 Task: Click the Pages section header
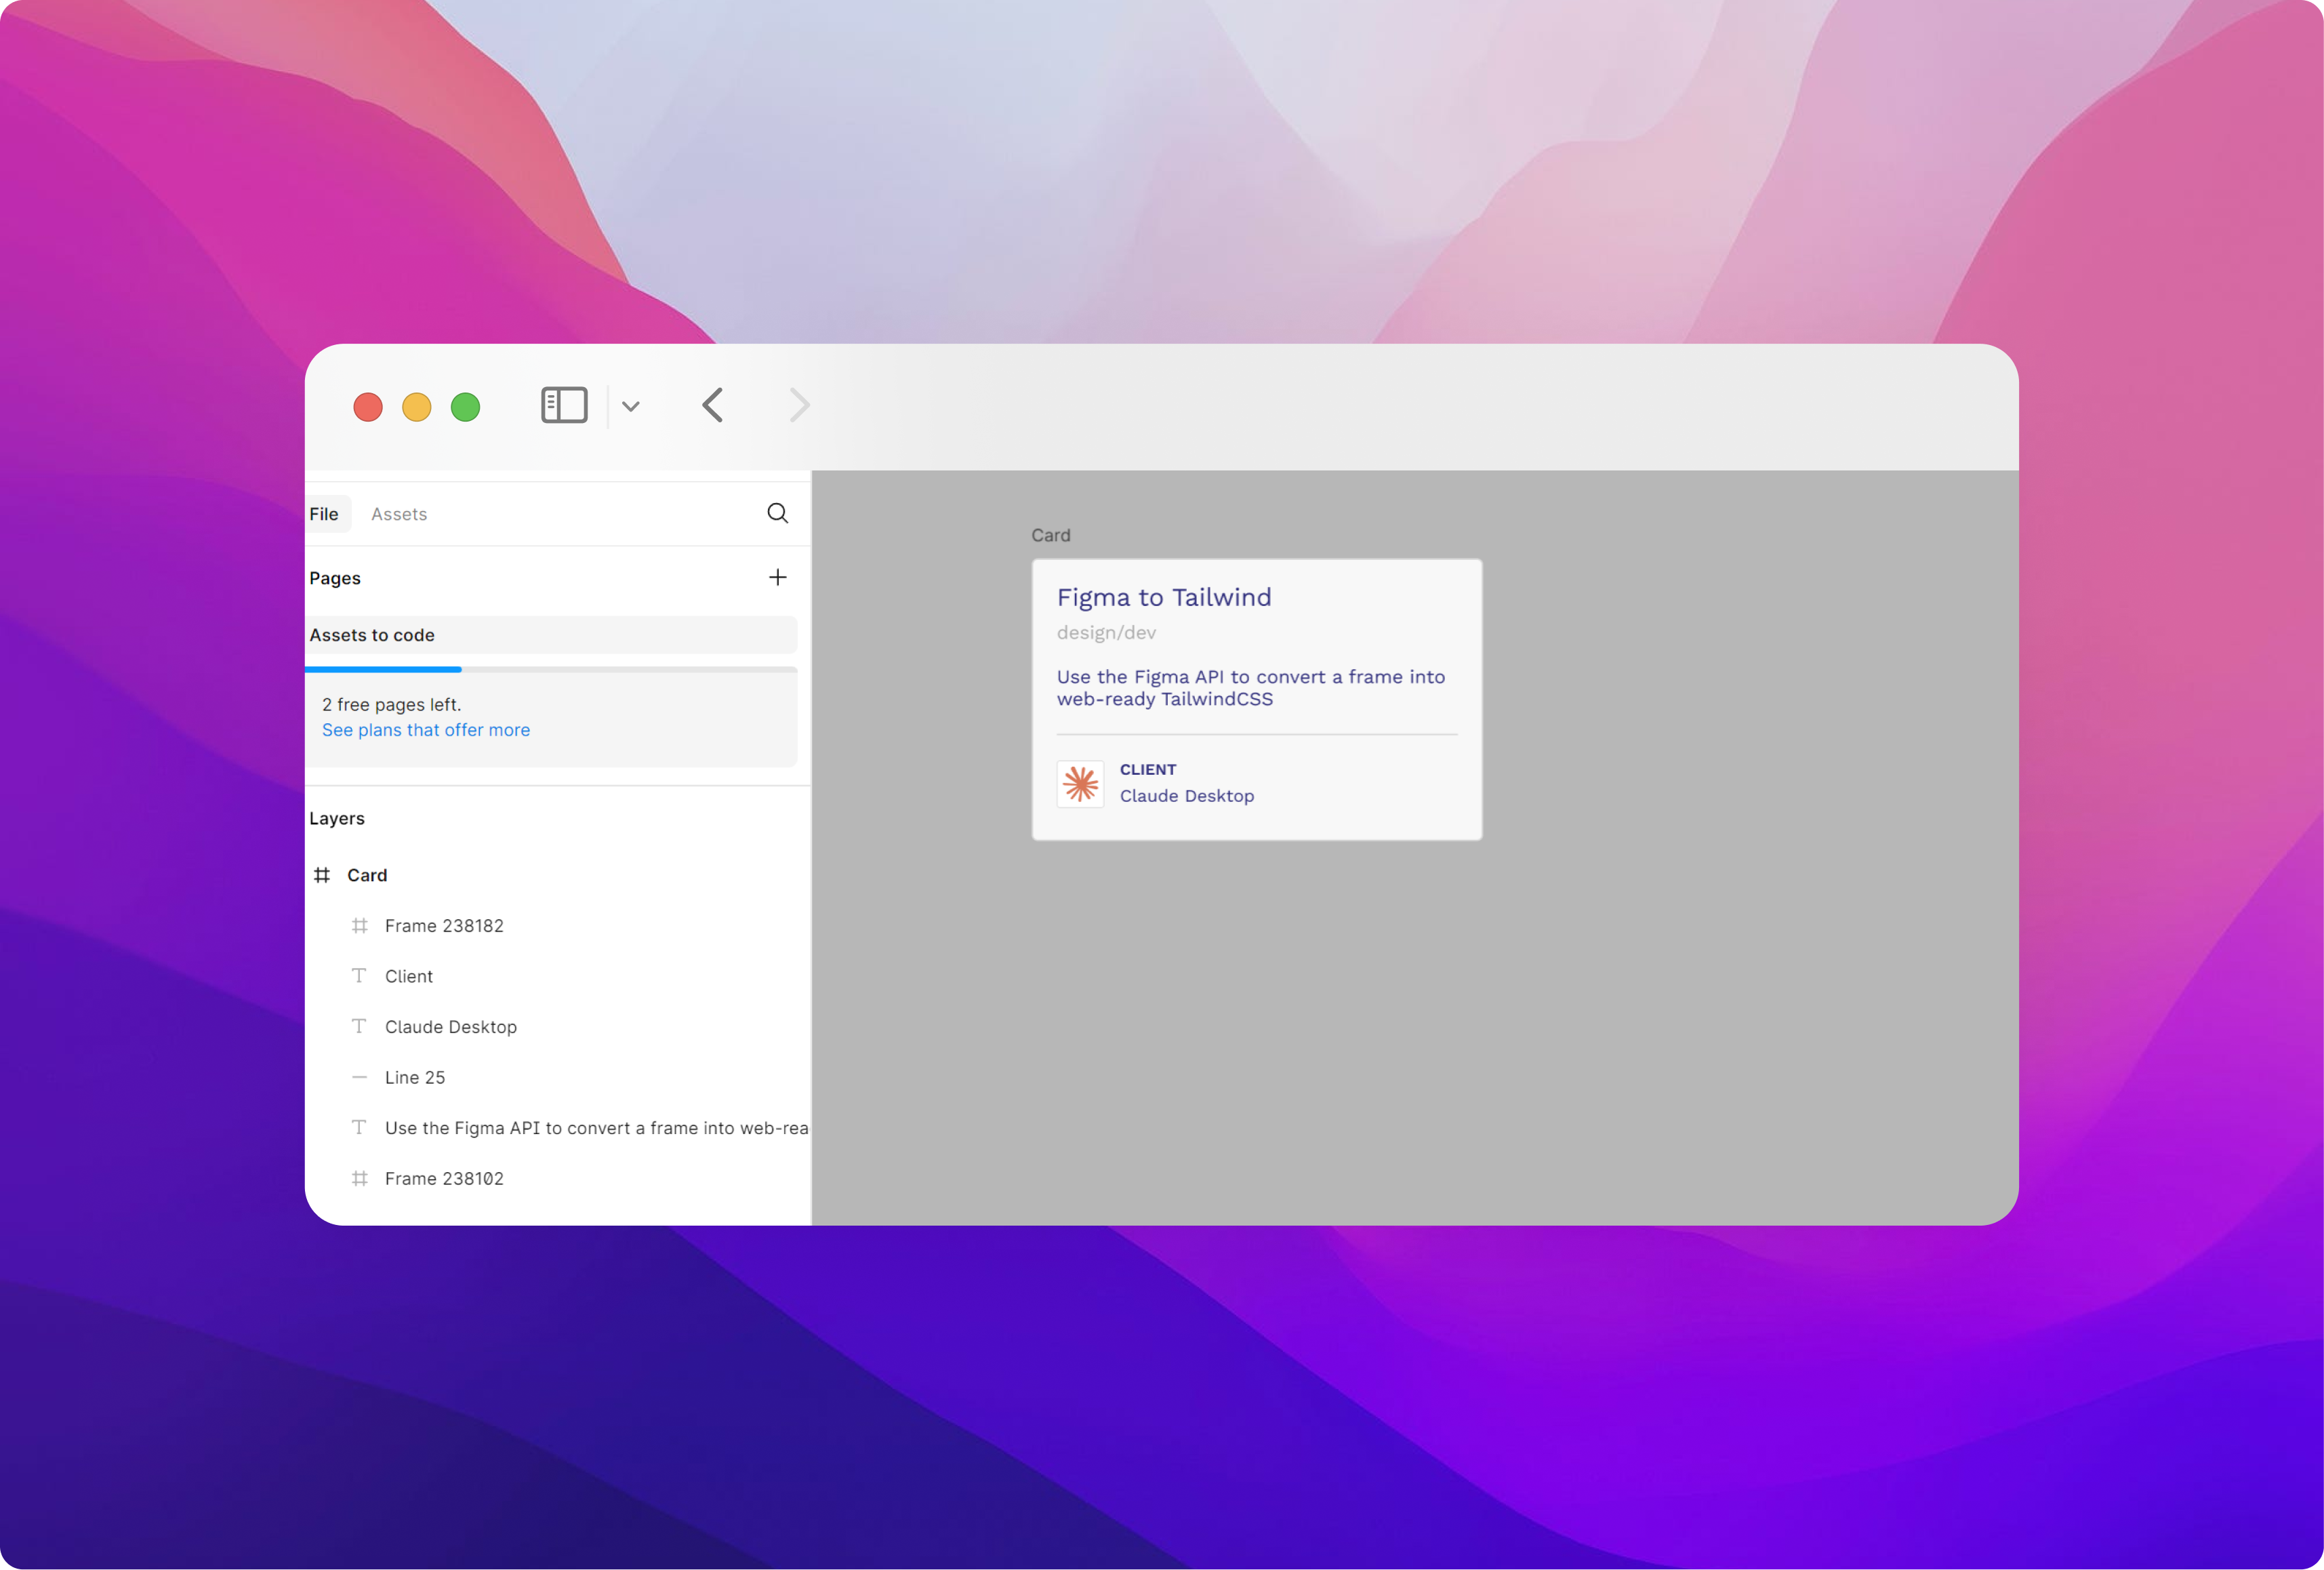pos(335,578)
